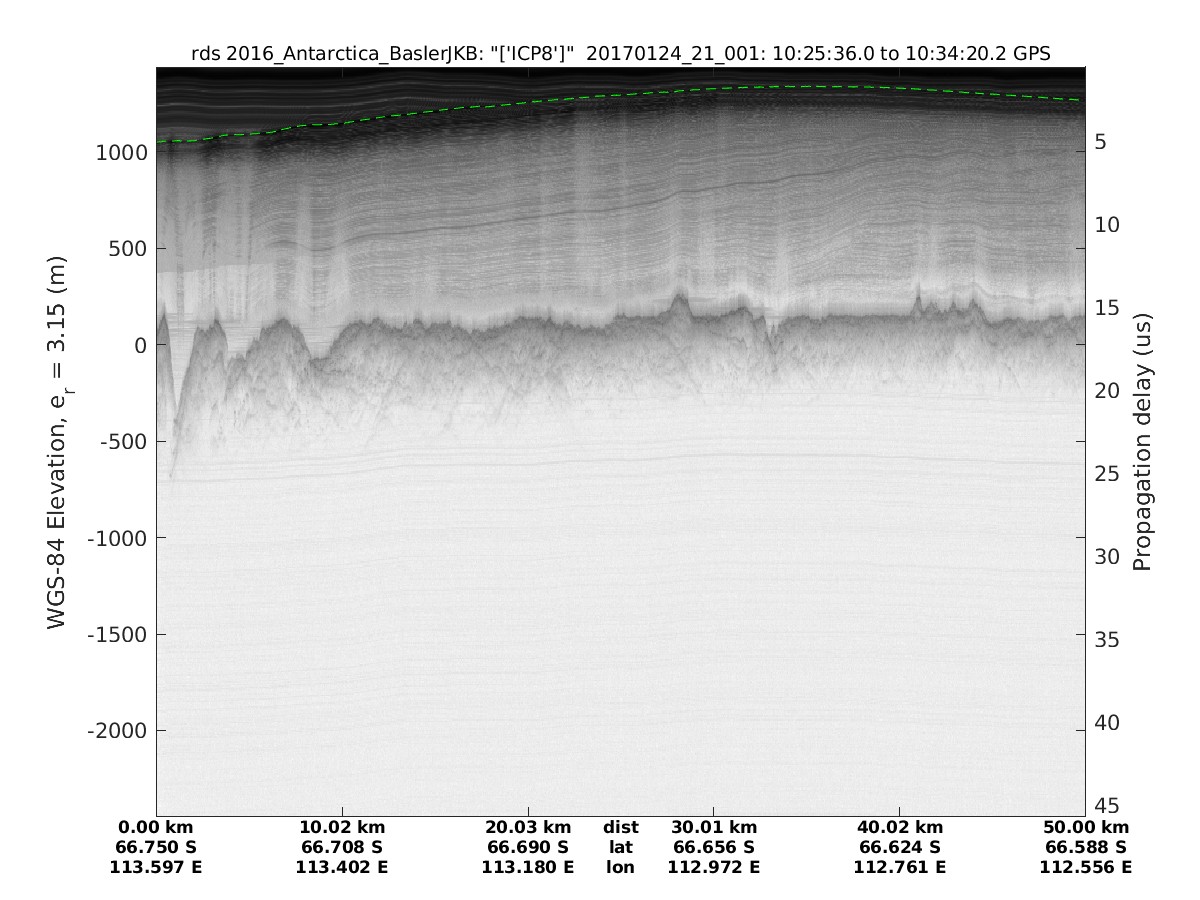Select the 25 propagation delay tick label
The image size is (1200, 900).
pos(1107,473)
